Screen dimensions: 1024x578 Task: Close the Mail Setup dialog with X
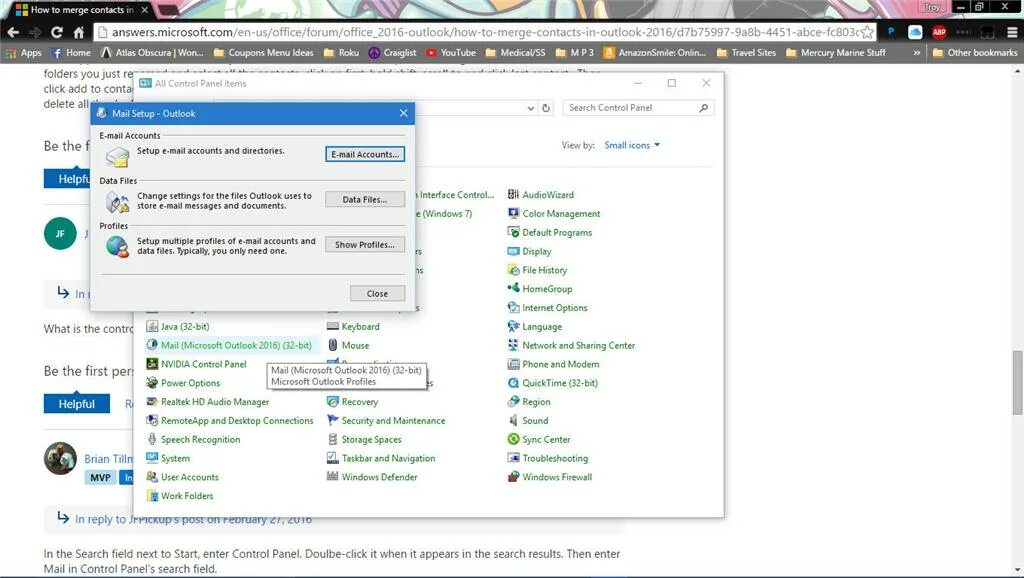tap(404, 113)
